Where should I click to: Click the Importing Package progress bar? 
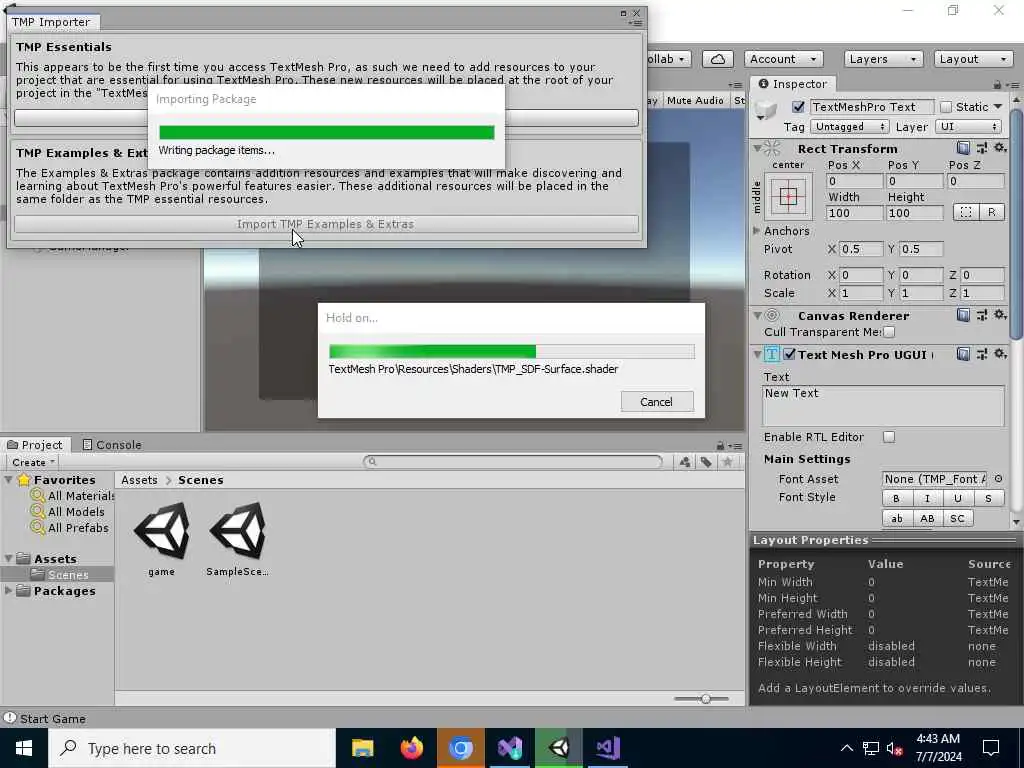click(x=327, y=133)
